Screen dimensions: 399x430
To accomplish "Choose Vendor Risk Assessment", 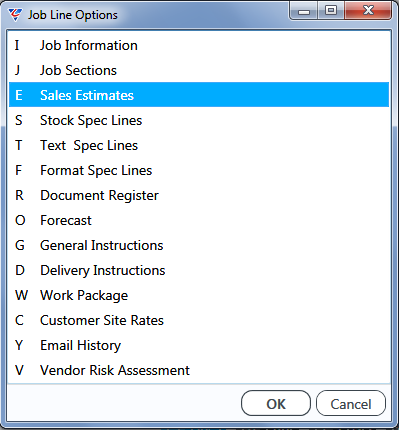I will [199, 370].
